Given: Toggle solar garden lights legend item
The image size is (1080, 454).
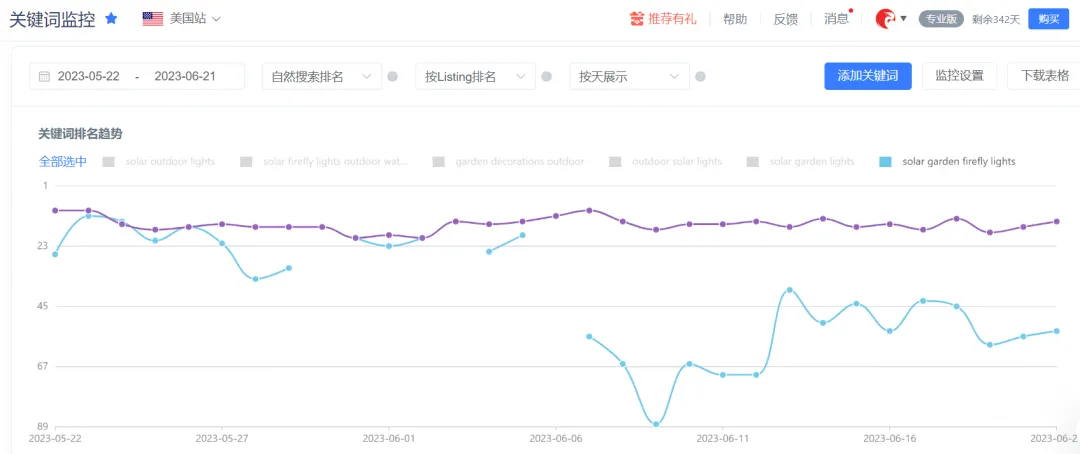Looking at the screenshot, I should point(753,162).
